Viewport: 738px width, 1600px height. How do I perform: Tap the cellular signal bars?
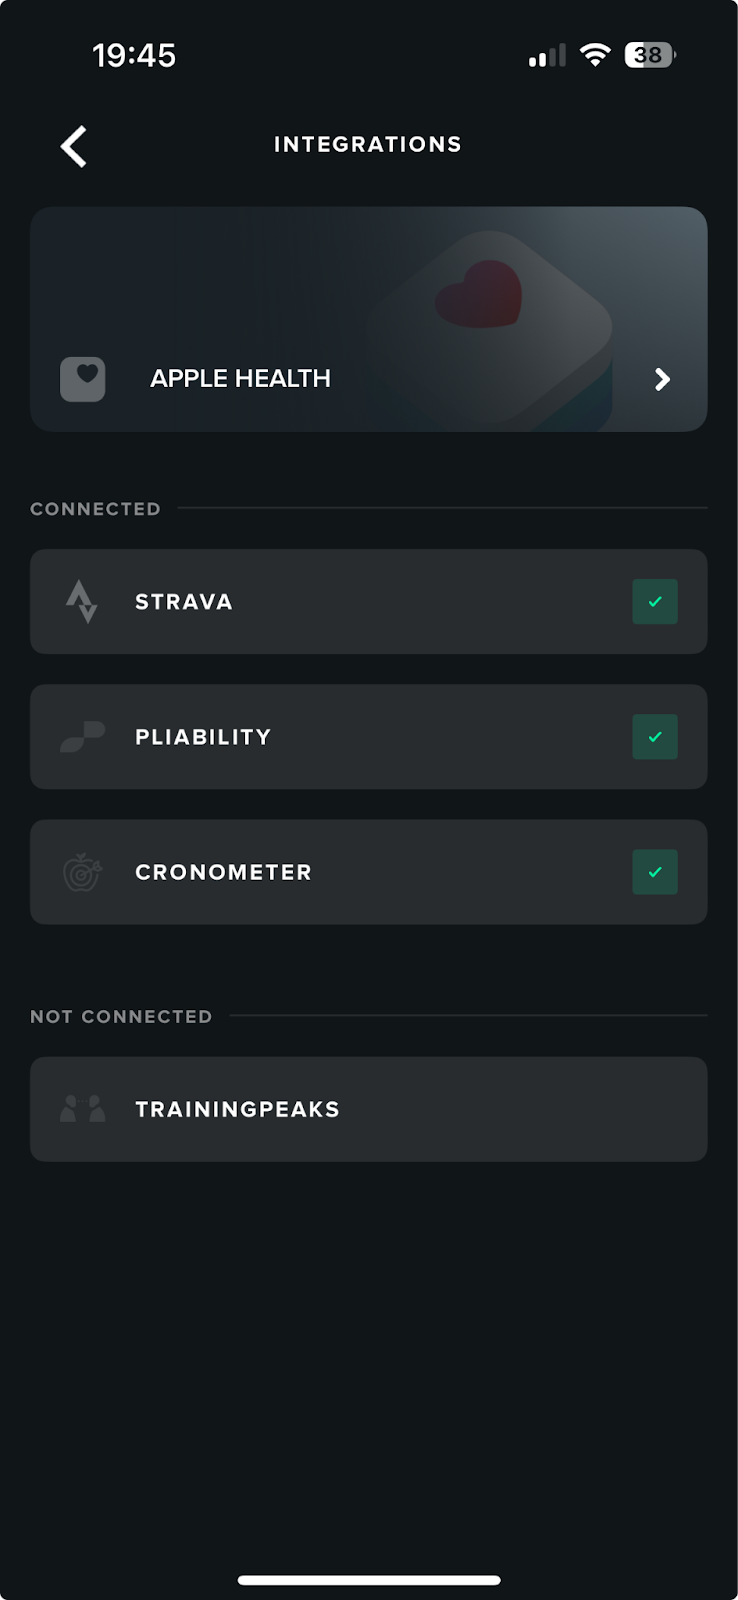[x=547, y=56]
